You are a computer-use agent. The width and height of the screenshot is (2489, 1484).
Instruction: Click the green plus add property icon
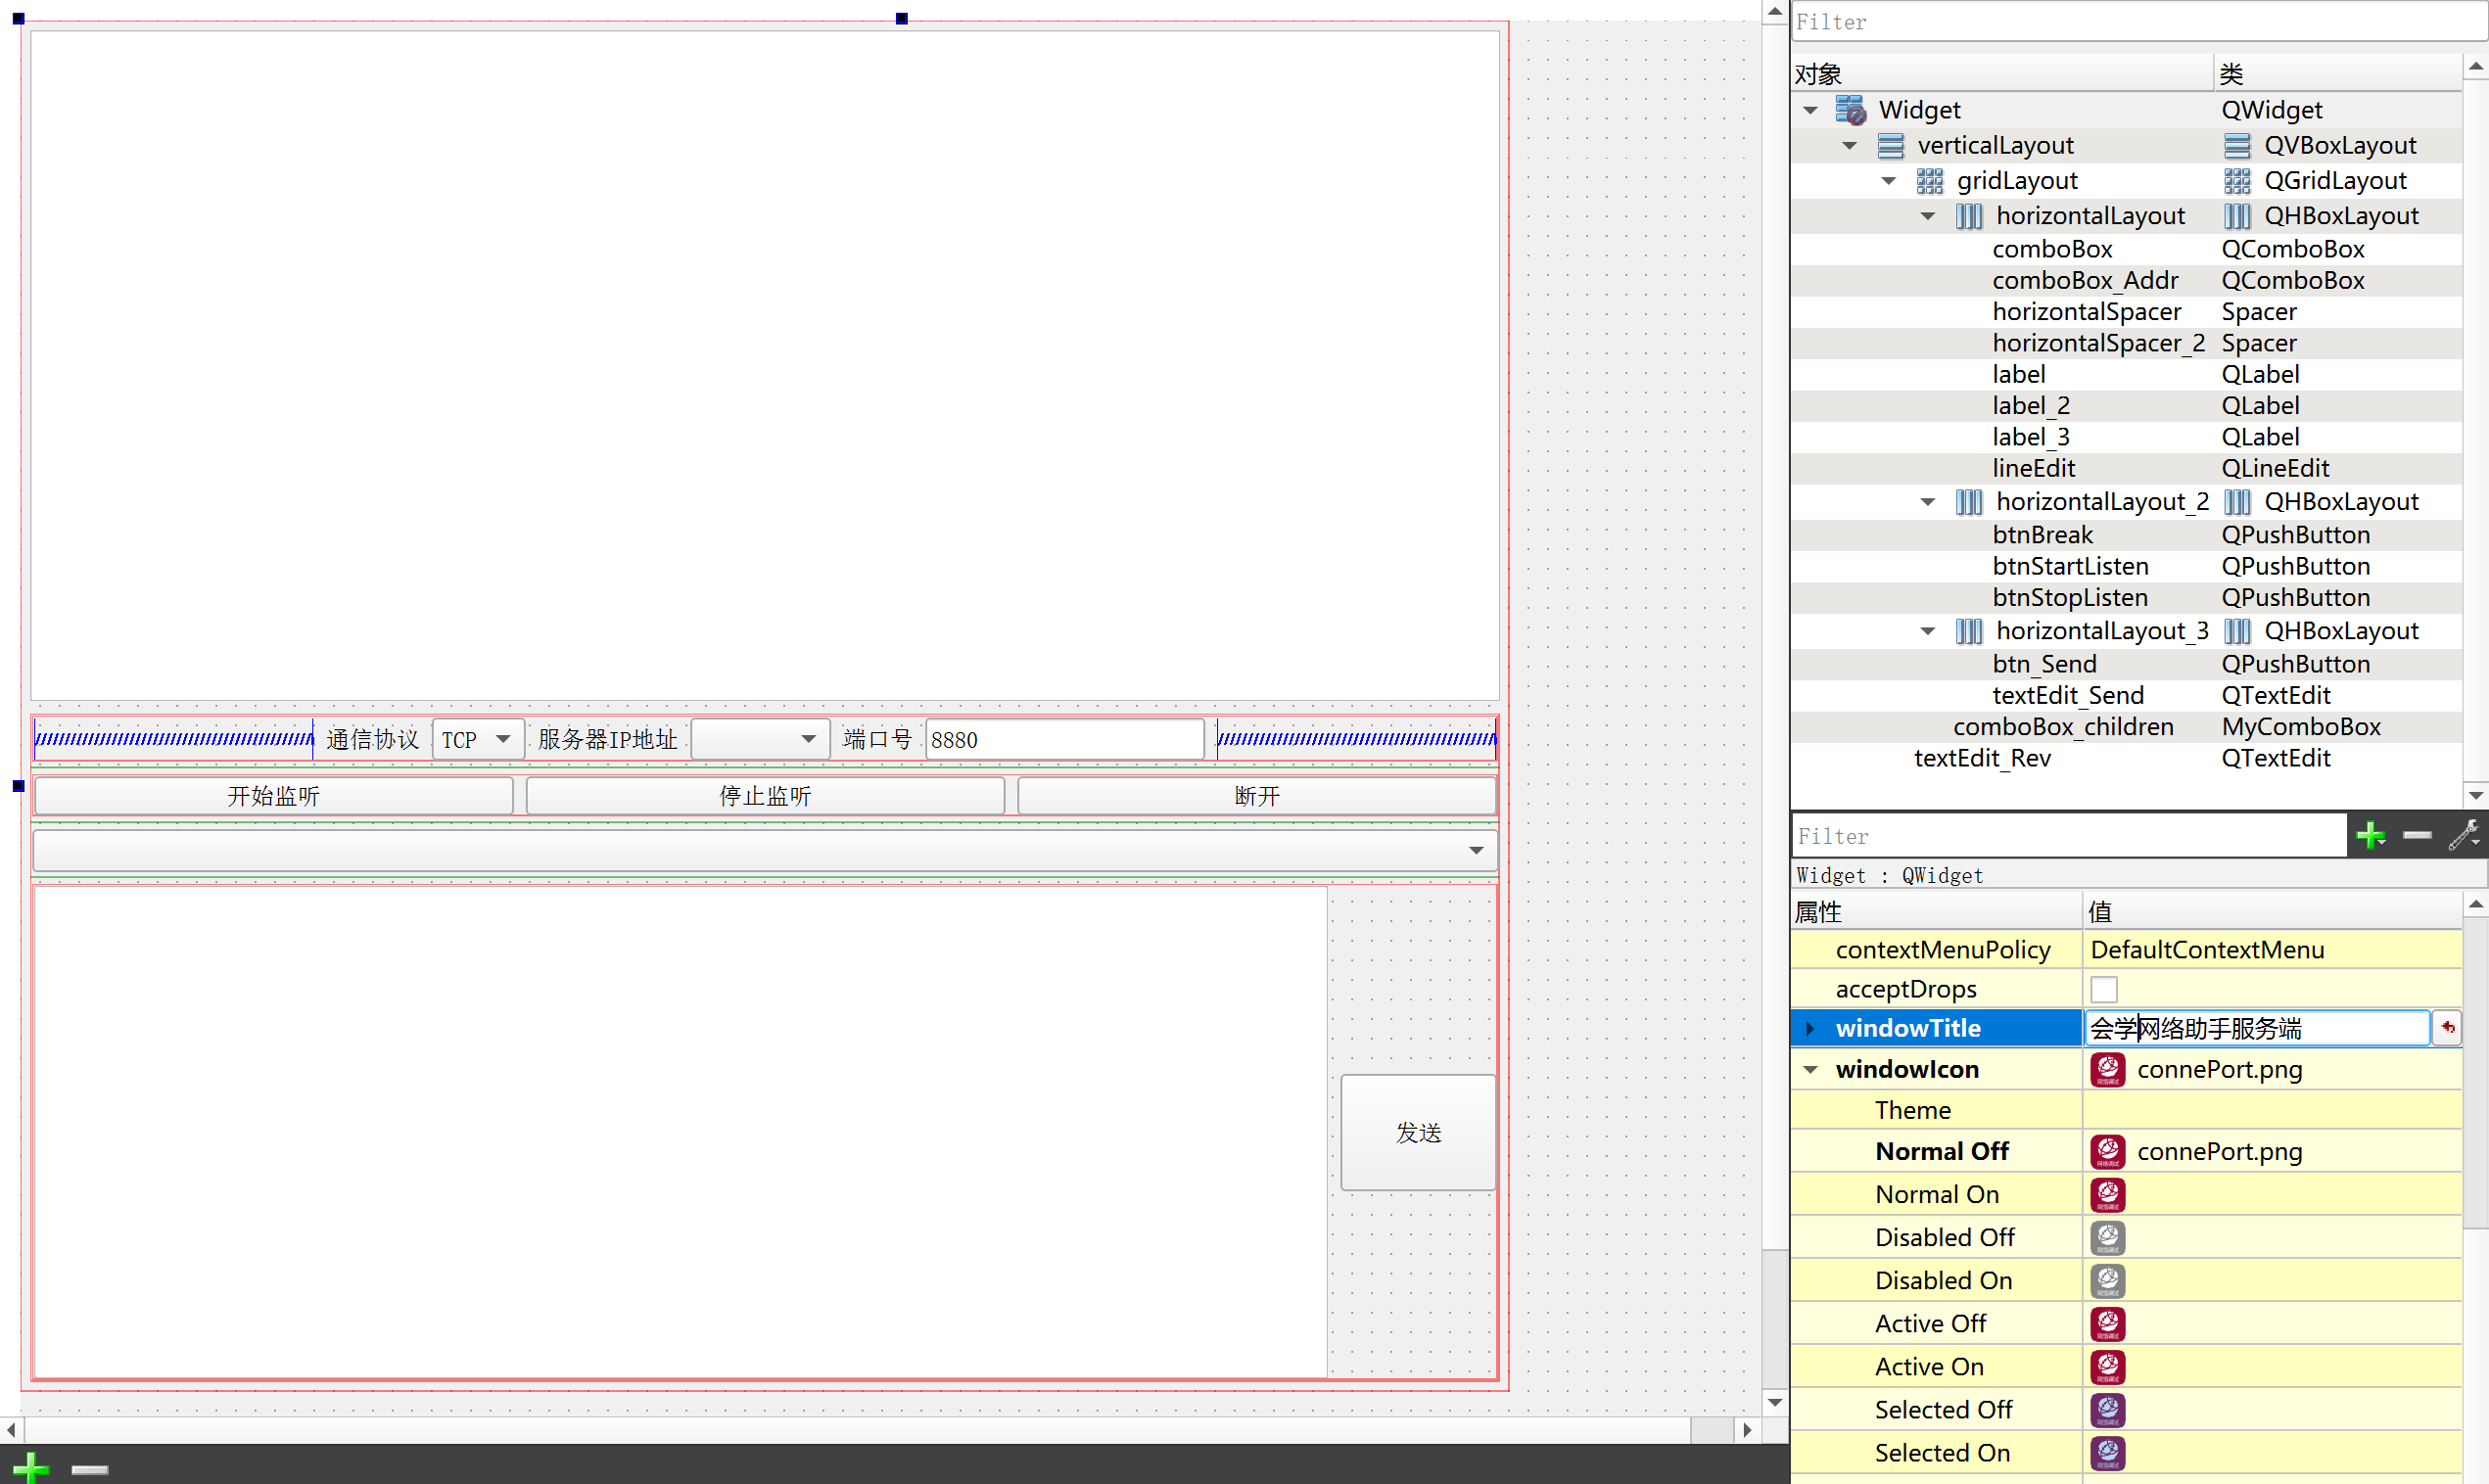click(2369, 835)
